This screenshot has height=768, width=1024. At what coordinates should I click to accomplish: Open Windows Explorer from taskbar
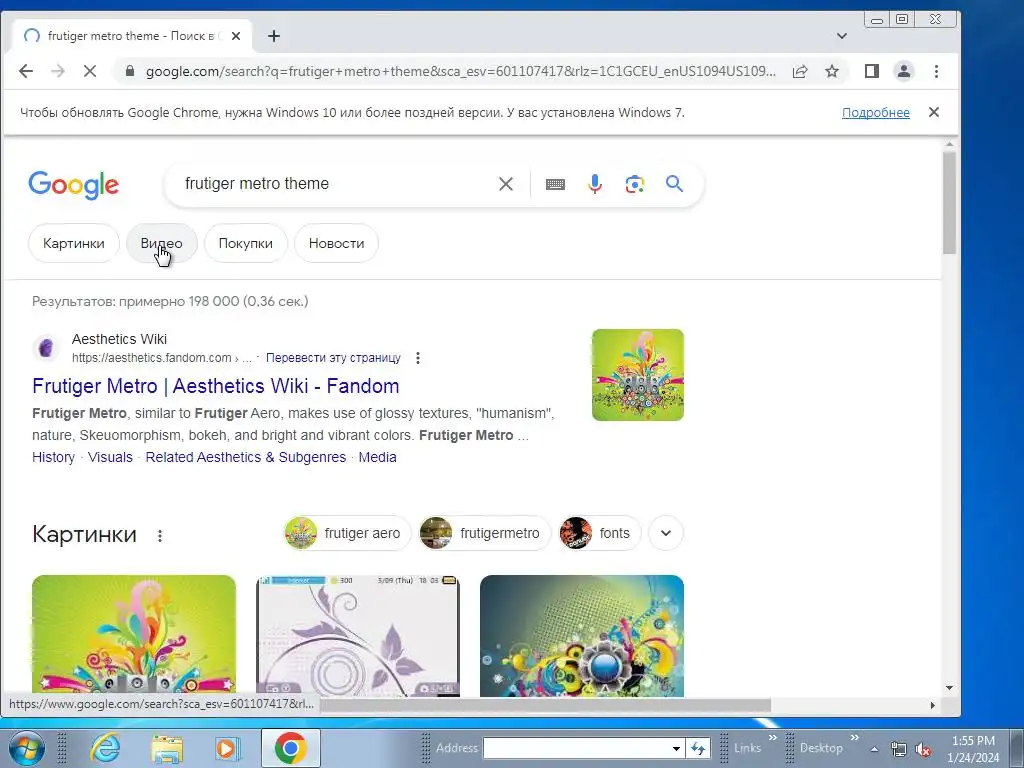[167, 748]
